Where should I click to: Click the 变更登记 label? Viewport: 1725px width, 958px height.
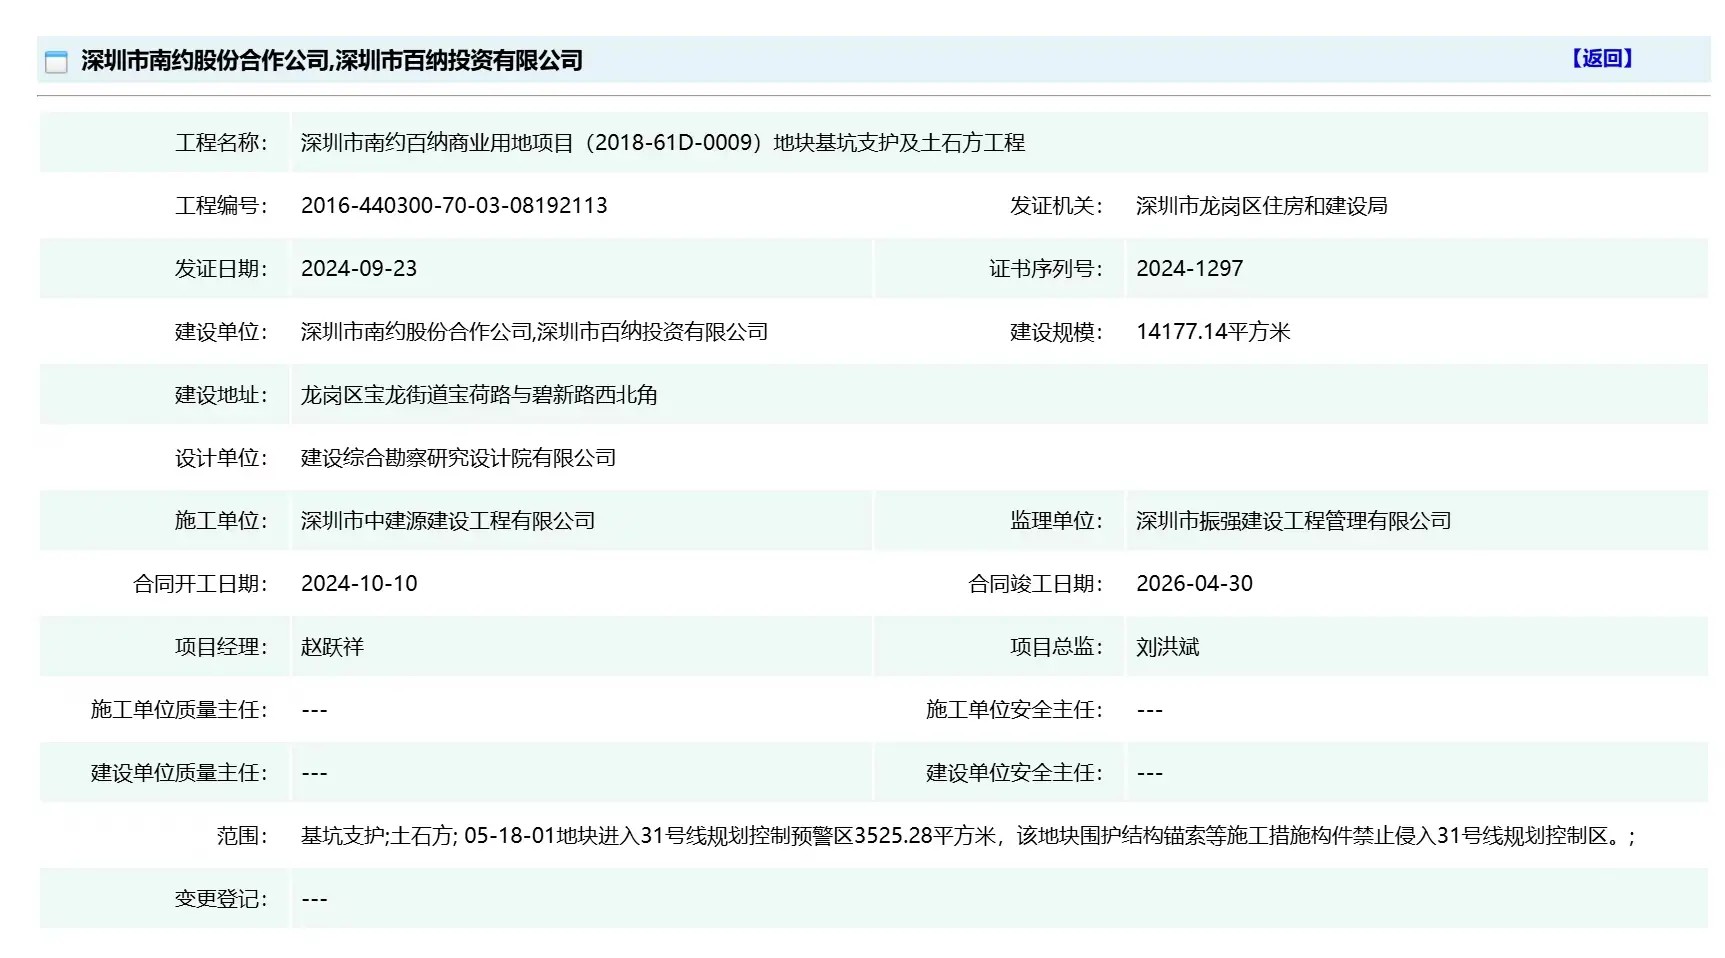point(221,899)
